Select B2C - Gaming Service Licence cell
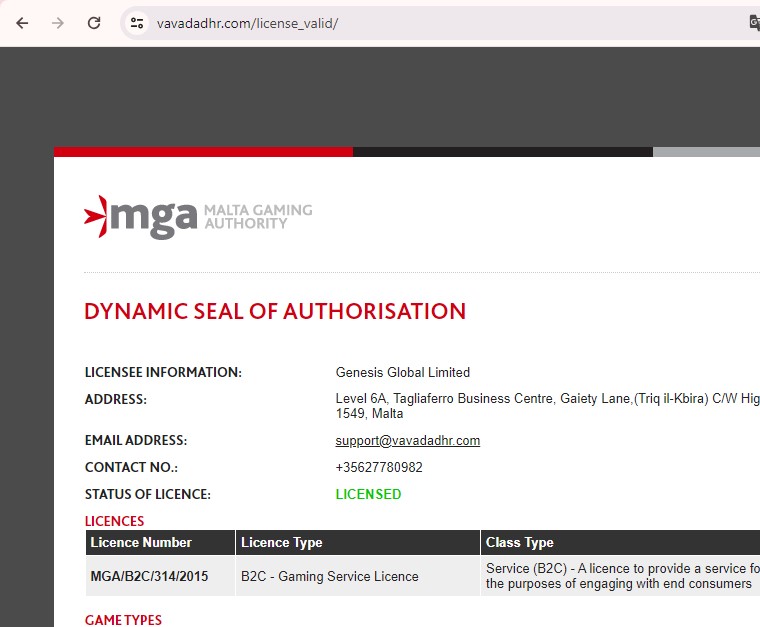This screenshot has height=627, width=760. click(x=358, y=576)
